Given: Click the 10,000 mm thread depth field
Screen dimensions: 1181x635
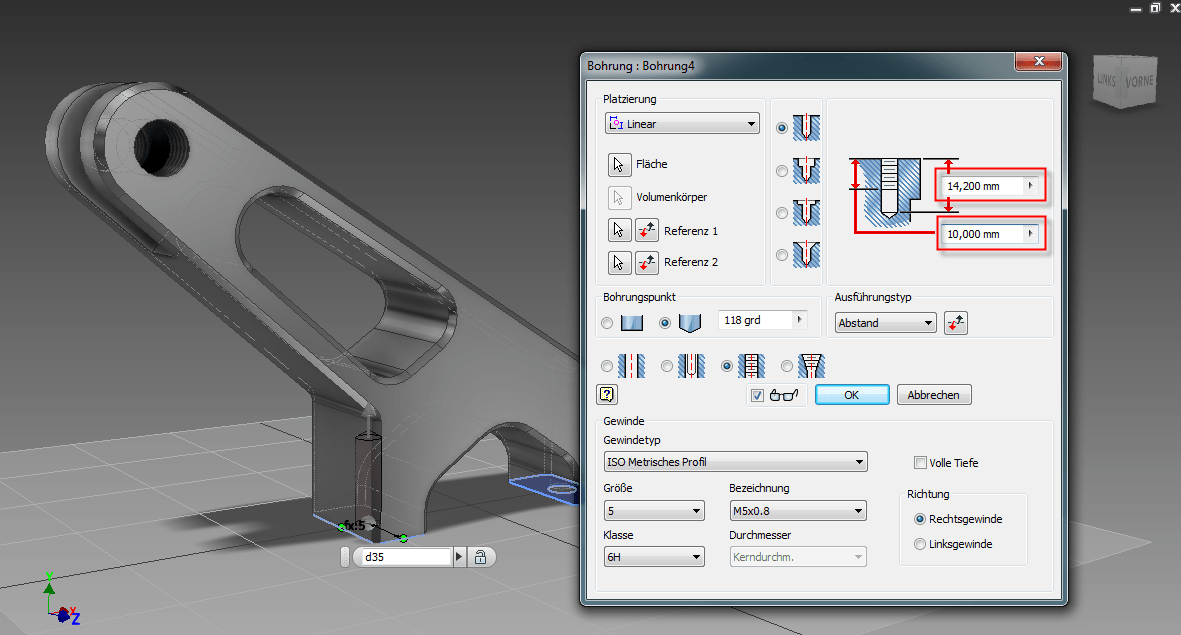Looking at the screenshot, I should pyautogui.click(x=984, y=234).
